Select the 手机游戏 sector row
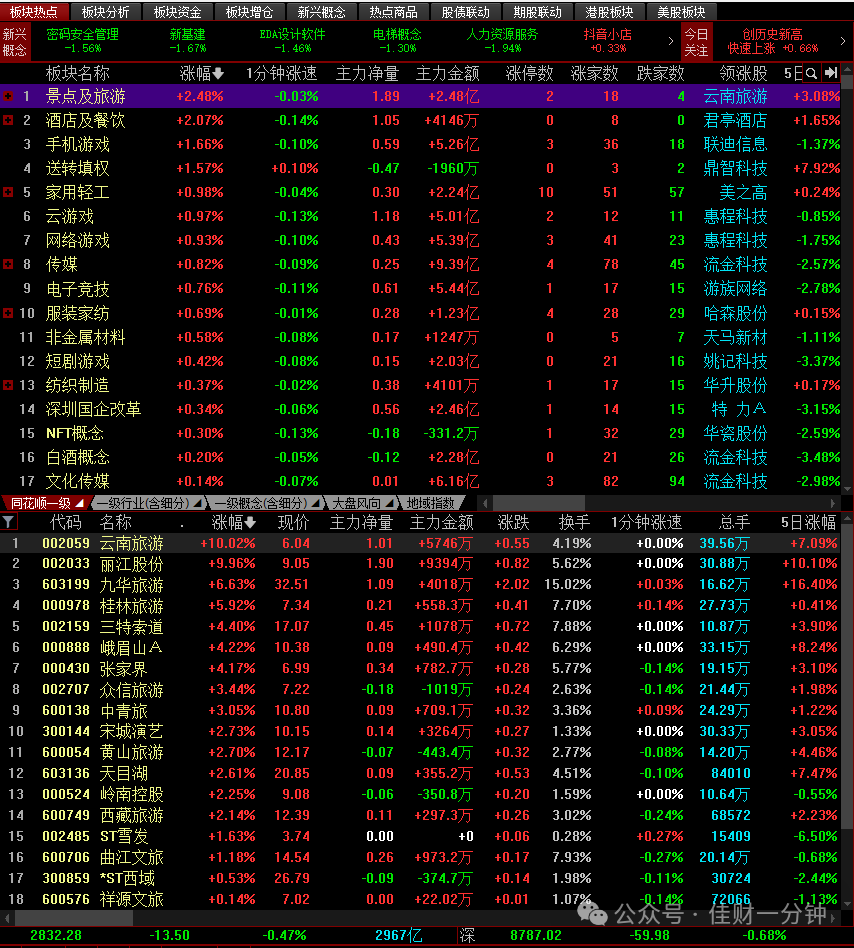This screenshot has width=854, height=948. [x=420, y=144]
